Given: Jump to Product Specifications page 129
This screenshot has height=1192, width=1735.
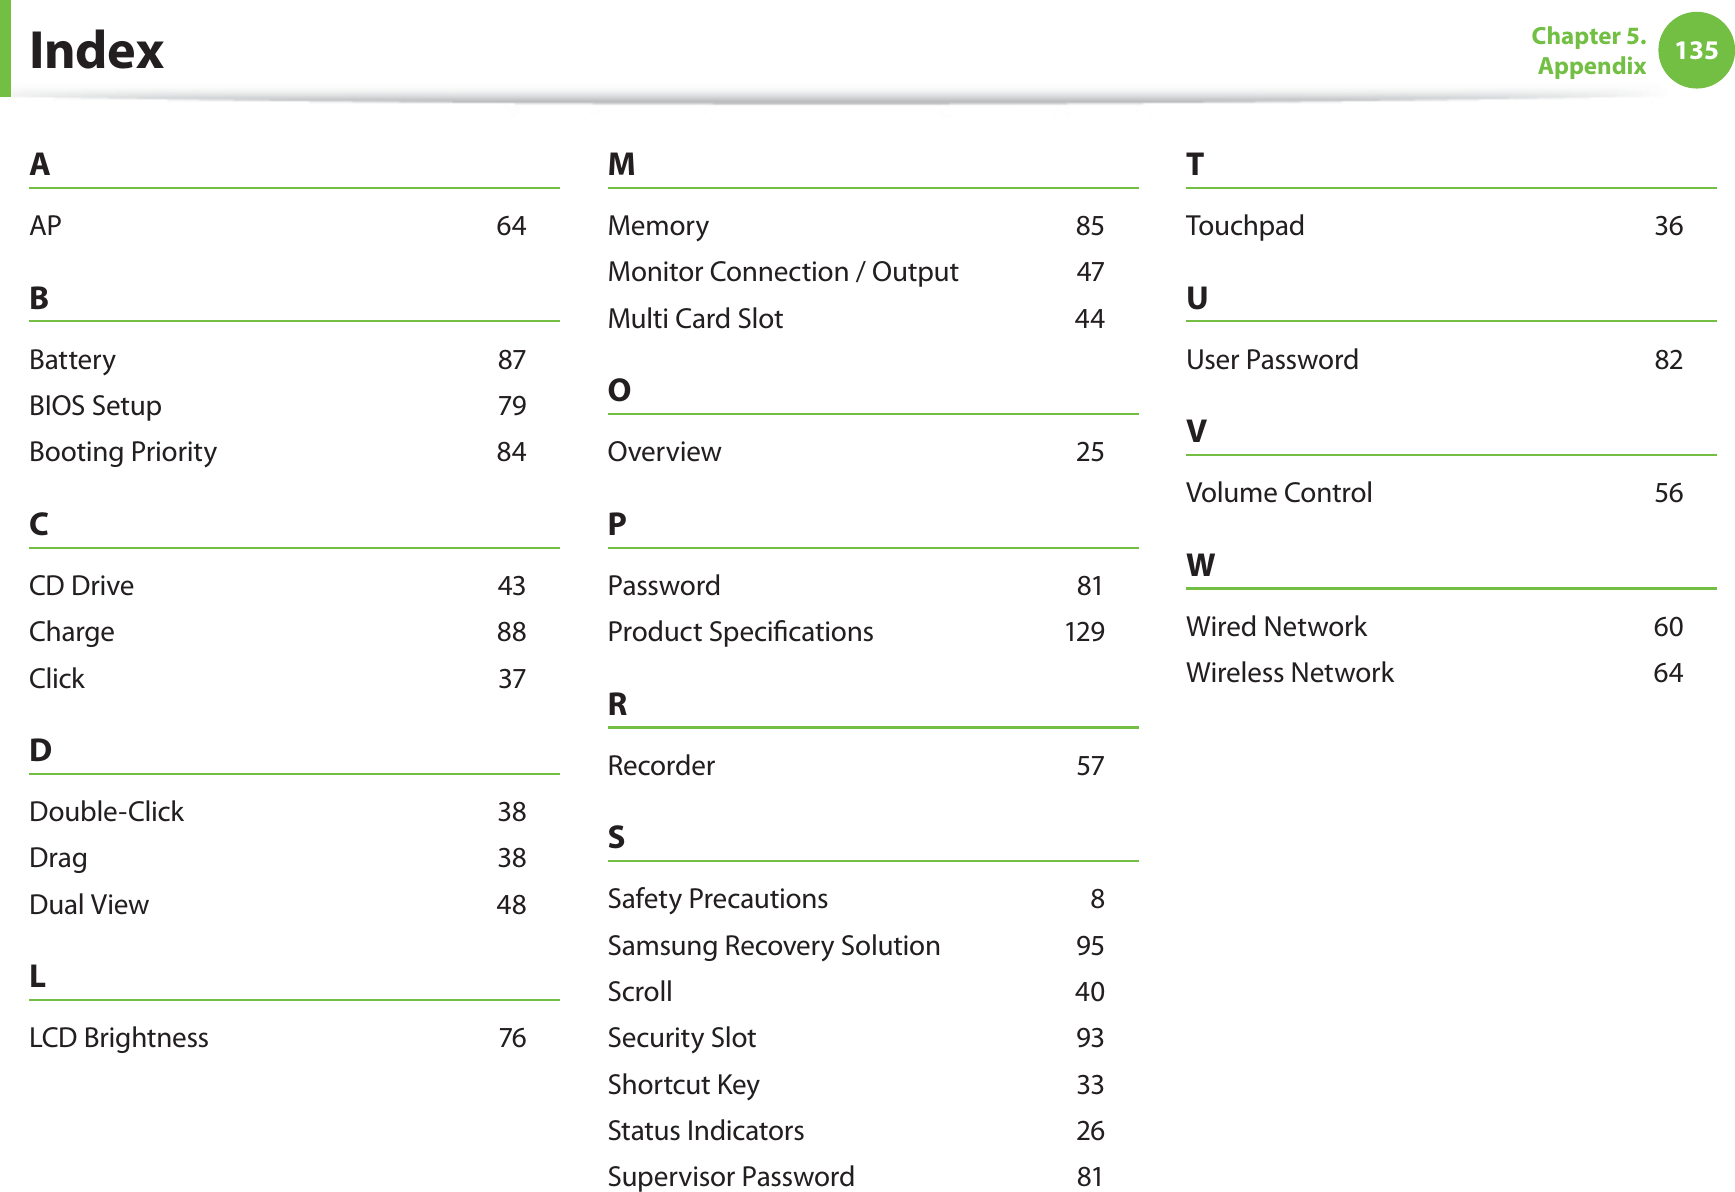Looking at the screenshot, I should pos(1084,632).
